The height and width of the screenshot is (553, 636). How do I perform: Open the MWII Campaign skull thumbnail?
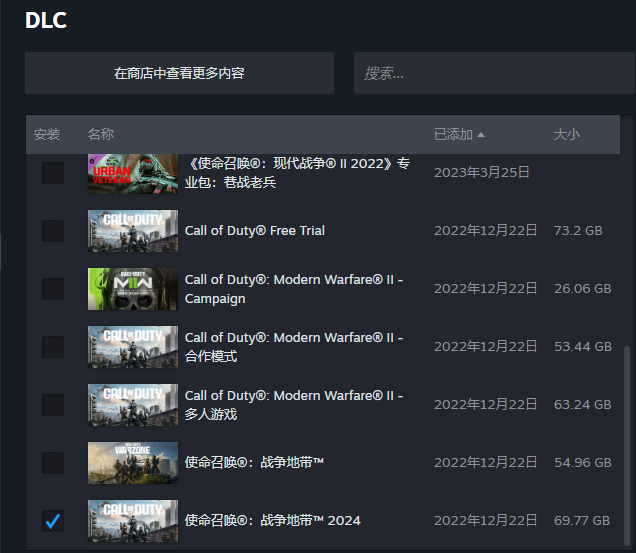pyautogui.click(x=133, y=289)
